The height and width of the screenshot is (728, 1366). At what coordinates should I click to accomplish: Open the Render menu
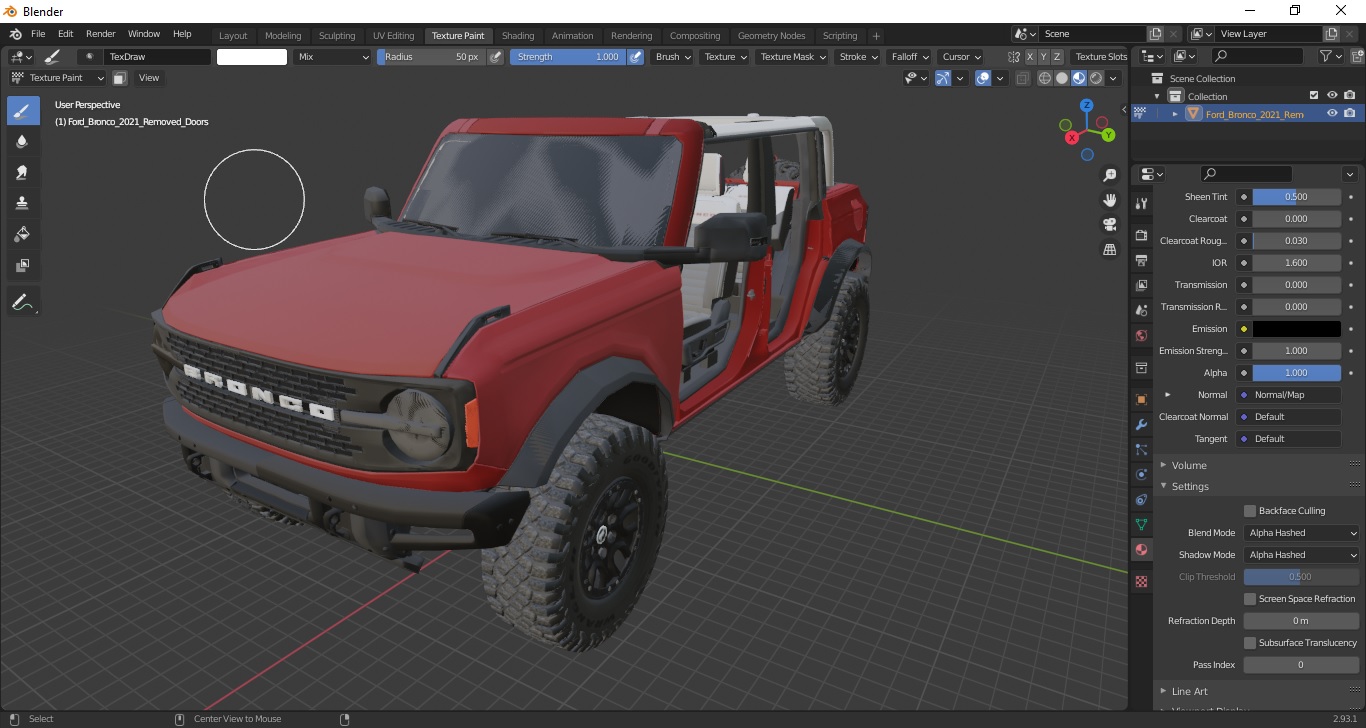pyautogui.click(x=100, y=34)
